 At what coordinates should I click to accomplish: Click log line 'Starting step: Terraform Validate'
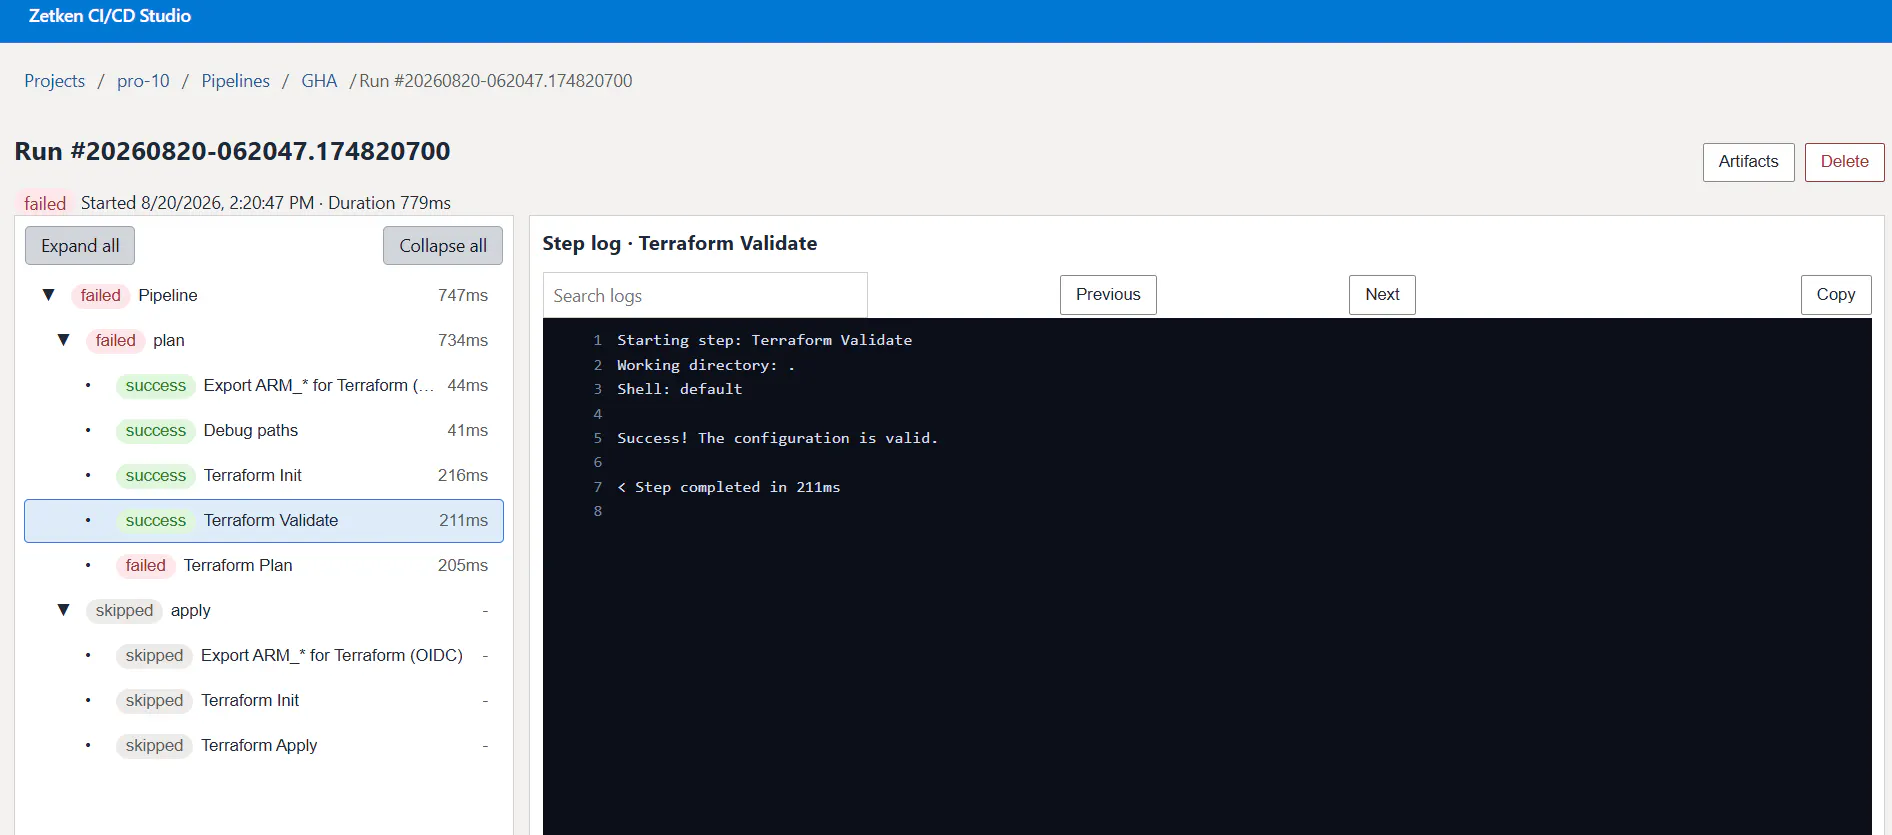coord(764,340)
